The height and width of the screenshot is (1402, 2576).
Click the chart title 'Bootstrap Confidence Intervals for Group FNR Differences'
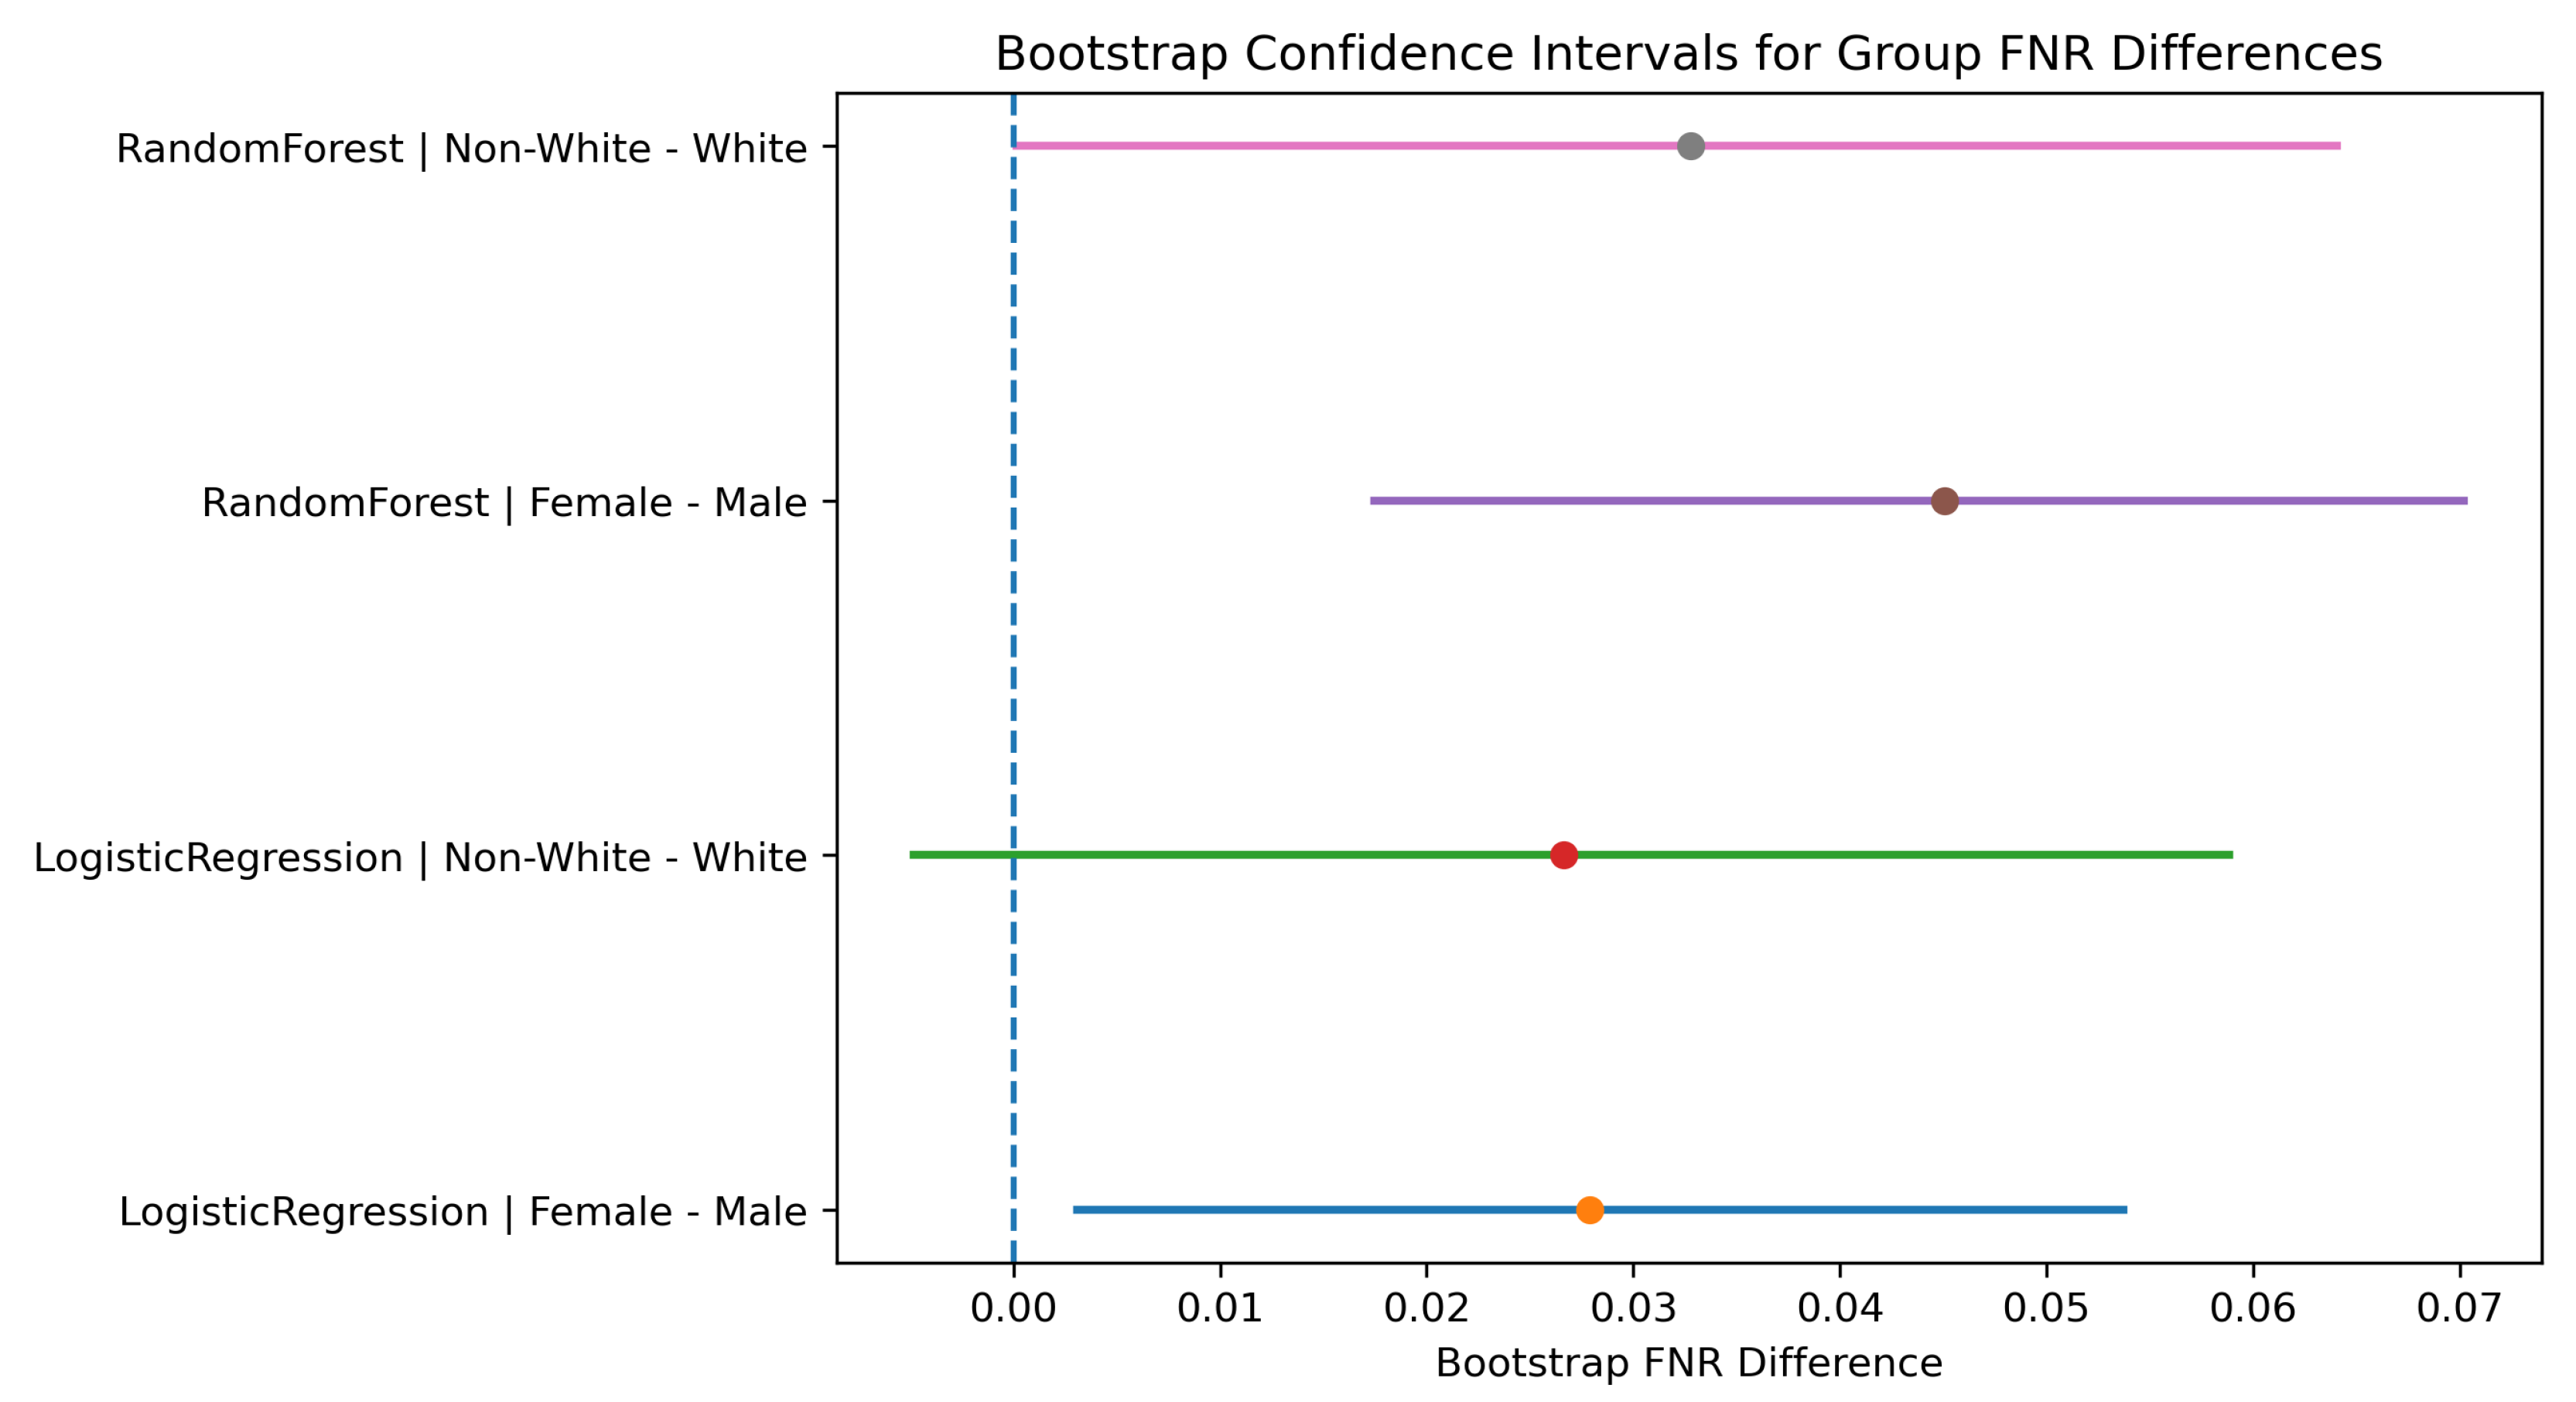(1688, 53)
